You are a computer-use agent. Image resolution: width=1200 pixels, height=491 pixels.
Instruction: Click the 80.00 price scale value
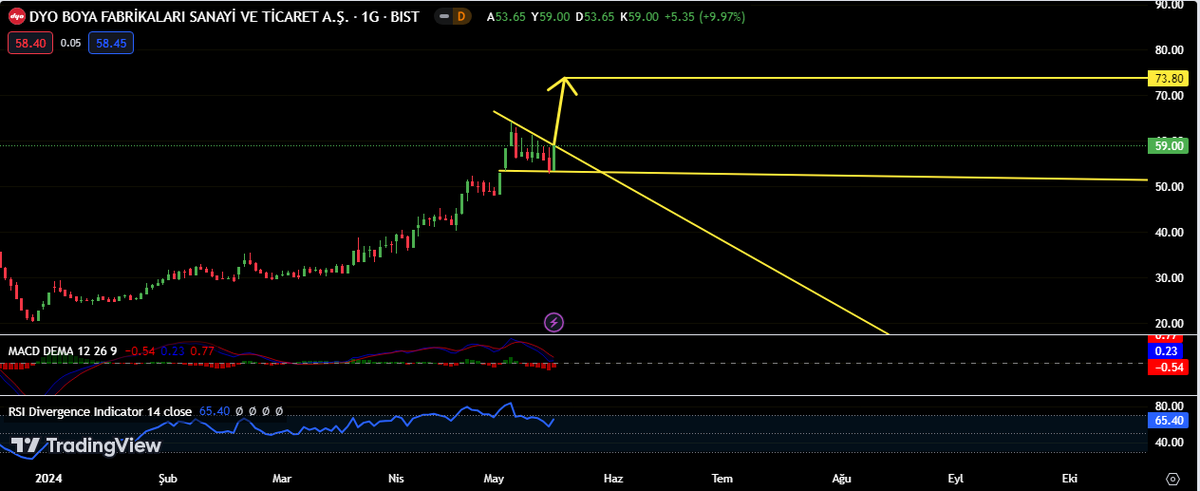pos(1170,50)
